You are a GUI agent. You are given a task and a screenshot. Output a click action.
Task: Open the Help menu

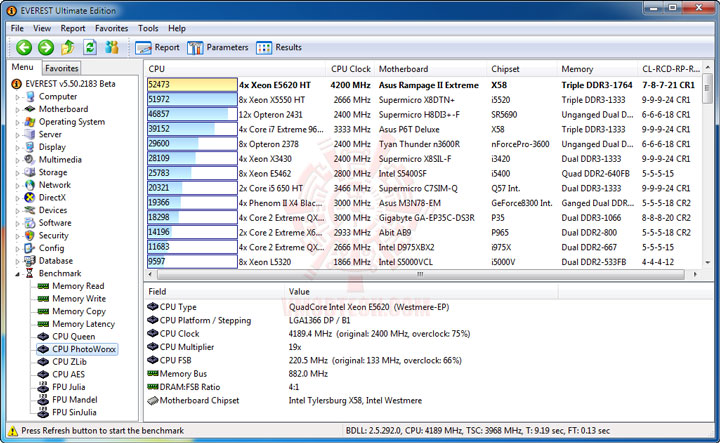click(177, 28)
